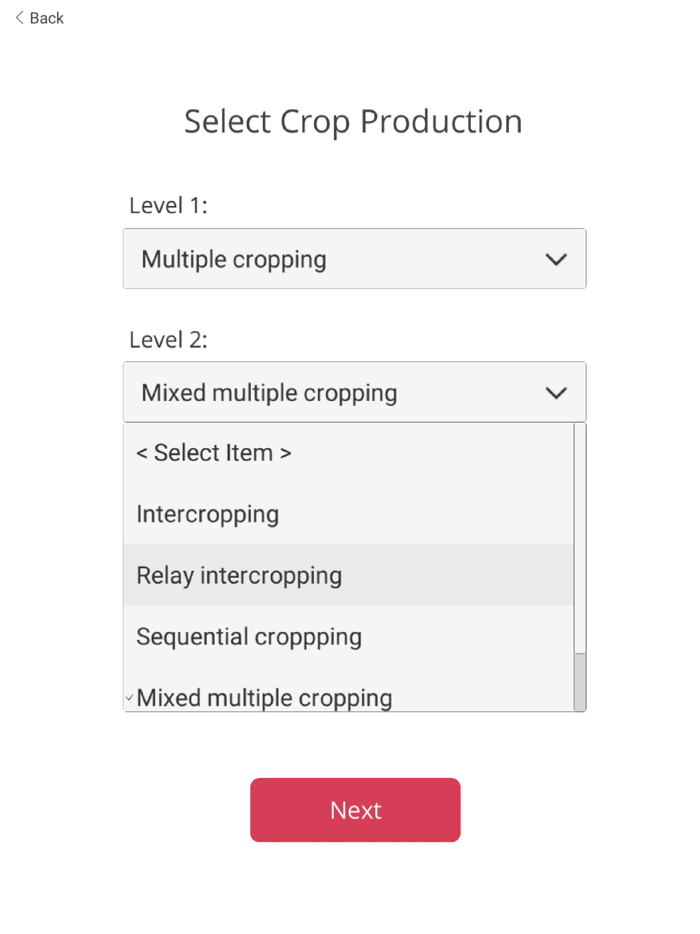
Task: Go Back to the previous screen
Action: (38, 17)
